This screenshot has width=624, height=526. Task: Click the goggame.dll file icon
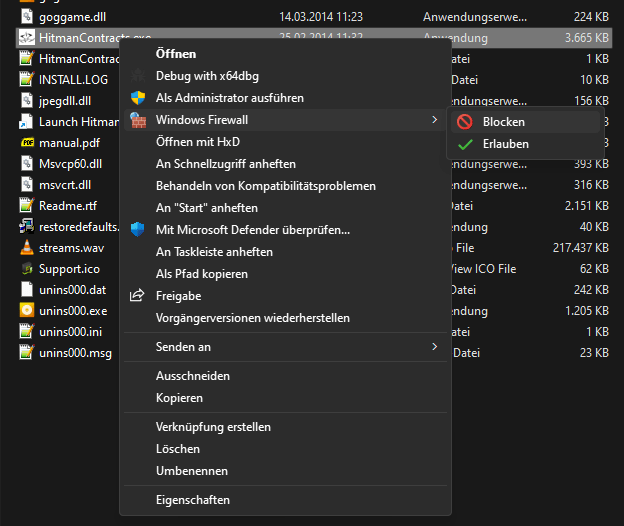27,17
